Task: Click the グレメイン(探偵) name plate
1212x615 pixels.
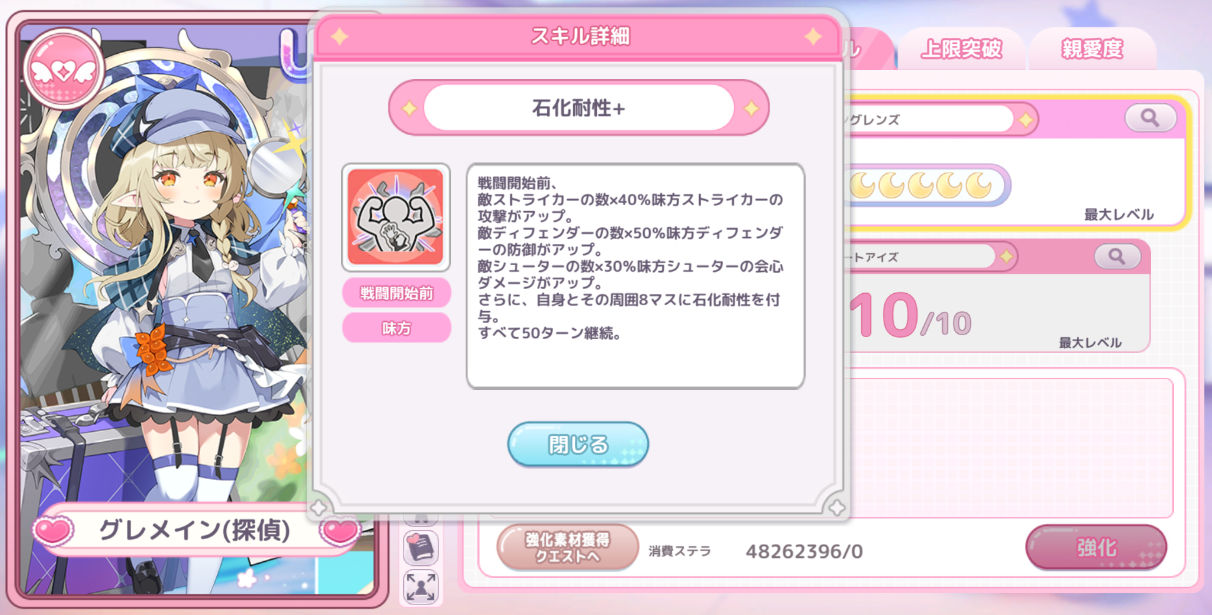Action: tap(195, 530)
